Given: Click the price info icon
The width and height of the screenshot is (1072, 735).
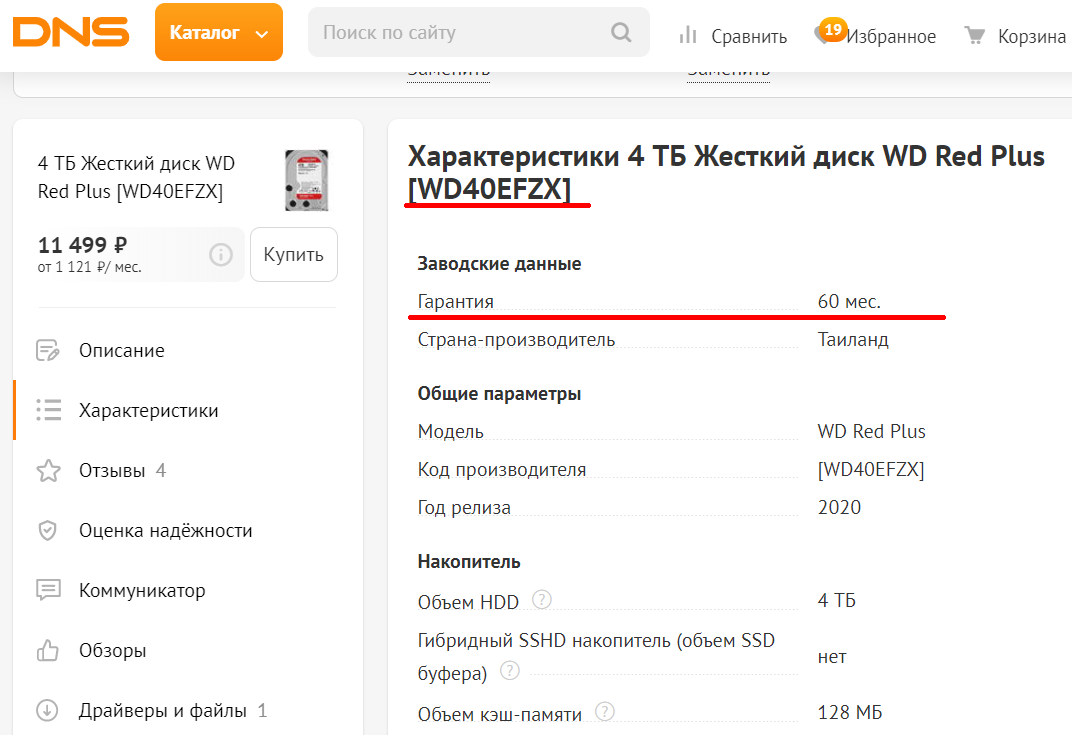Looking at the screenshot, I should [221, 255].
